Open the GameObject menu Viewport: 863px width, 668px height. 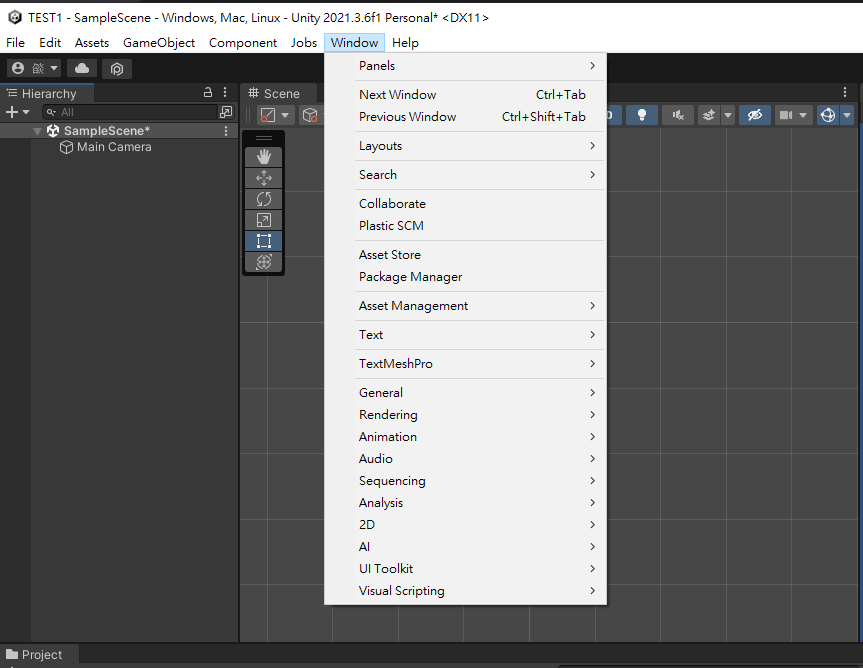[159, 42]
